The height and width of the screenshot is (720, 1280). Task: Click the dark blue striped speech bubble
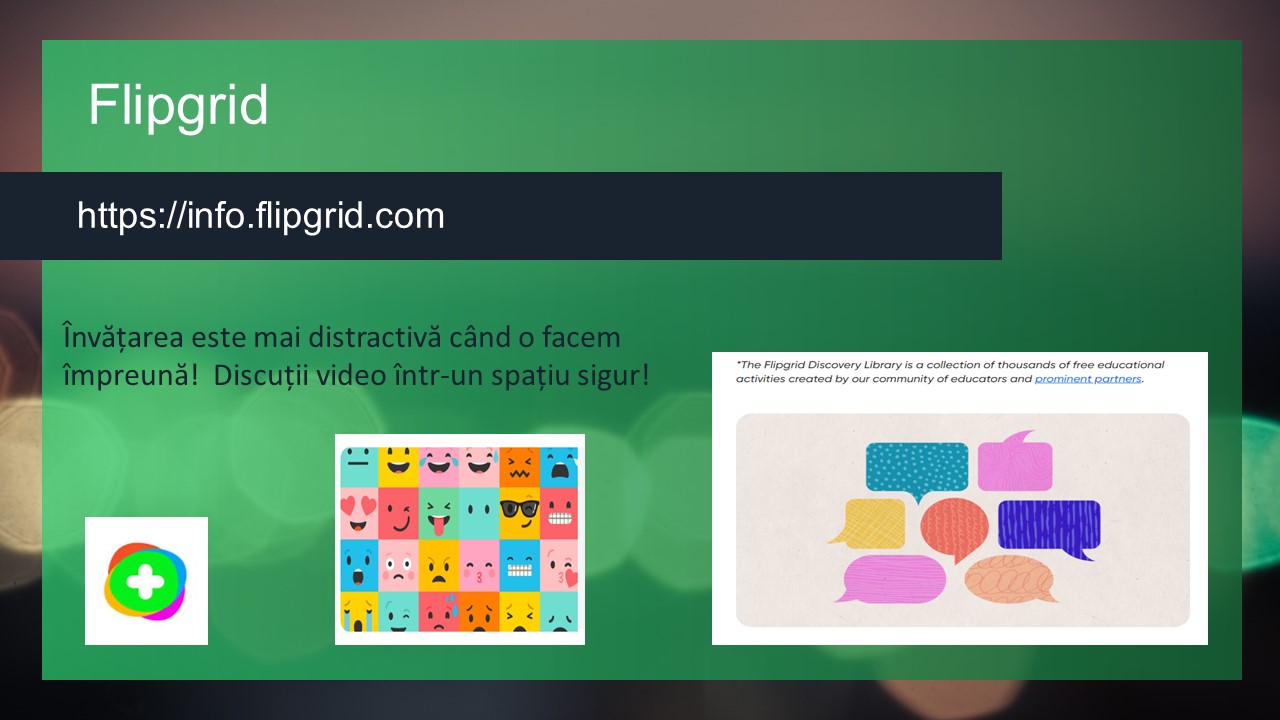(x=1050, y=527)
